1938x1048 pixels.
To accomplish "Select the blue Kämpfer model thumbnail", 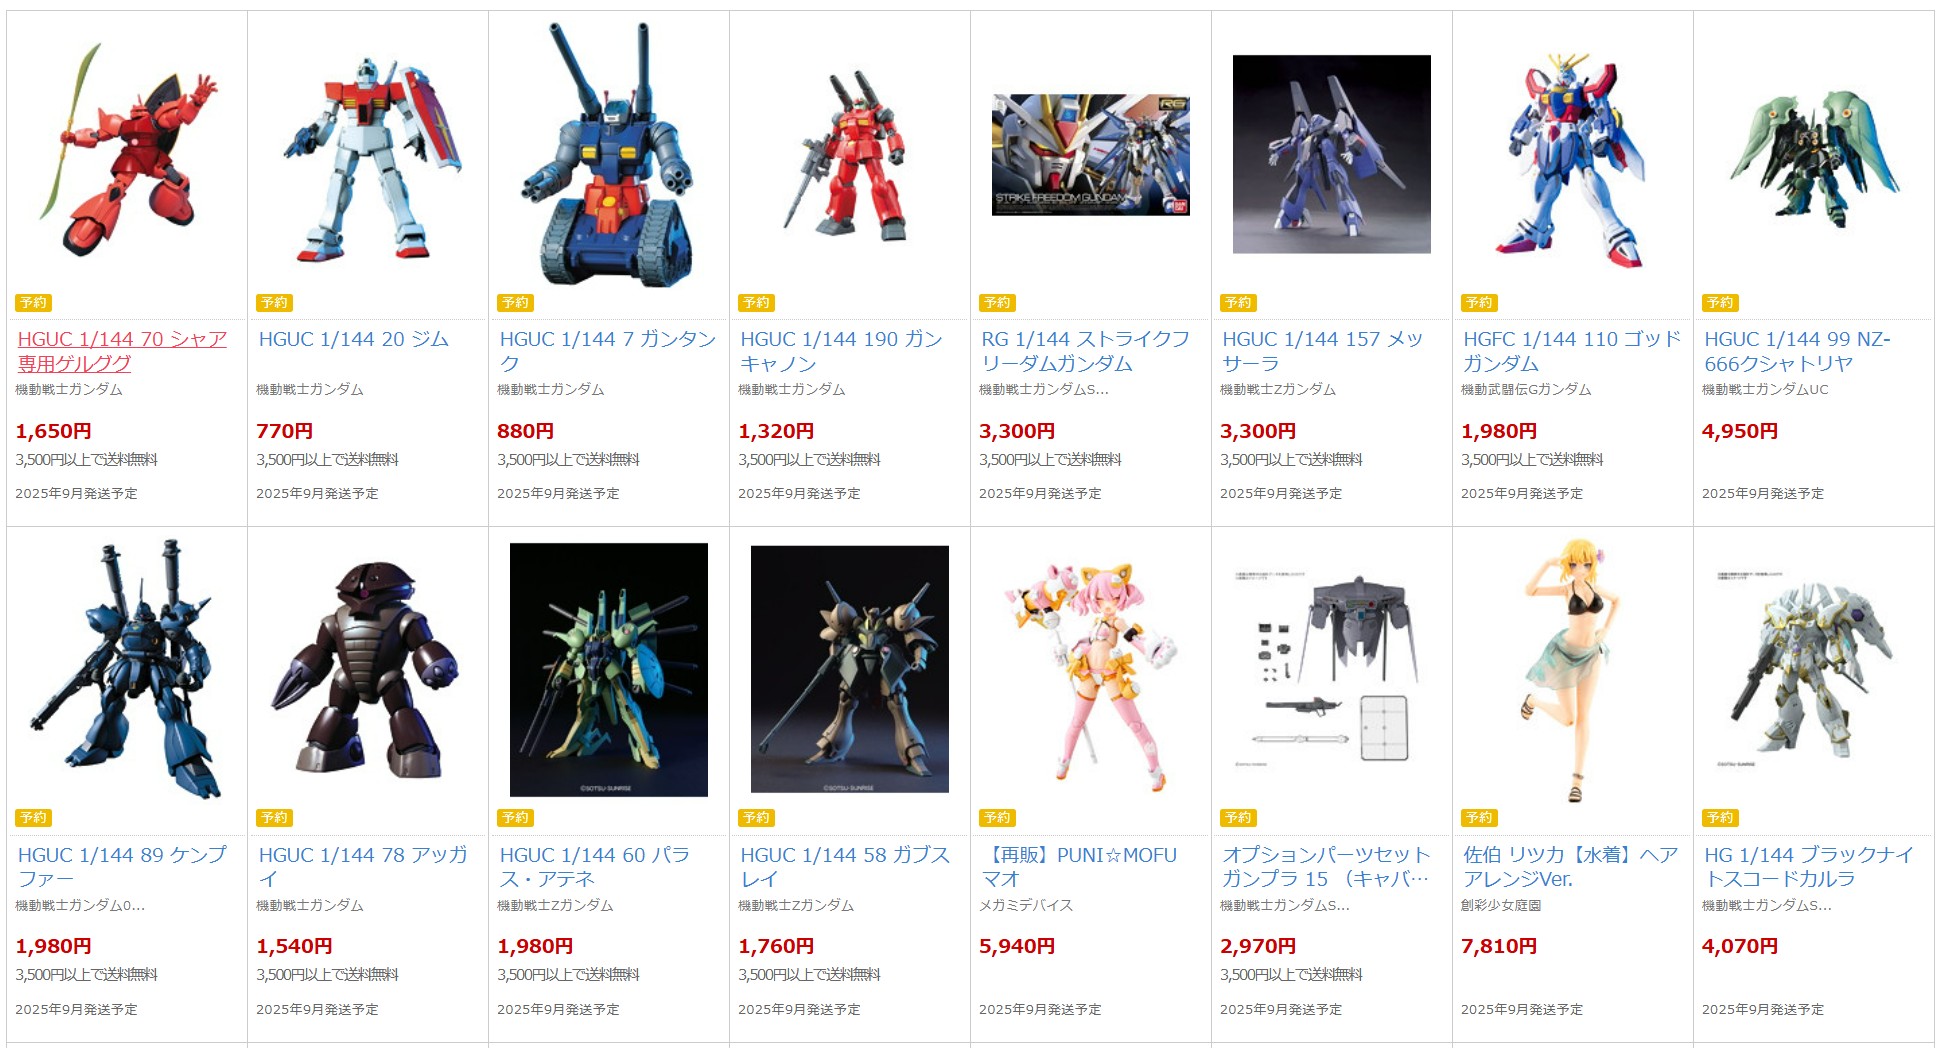I will coord(127,670).
